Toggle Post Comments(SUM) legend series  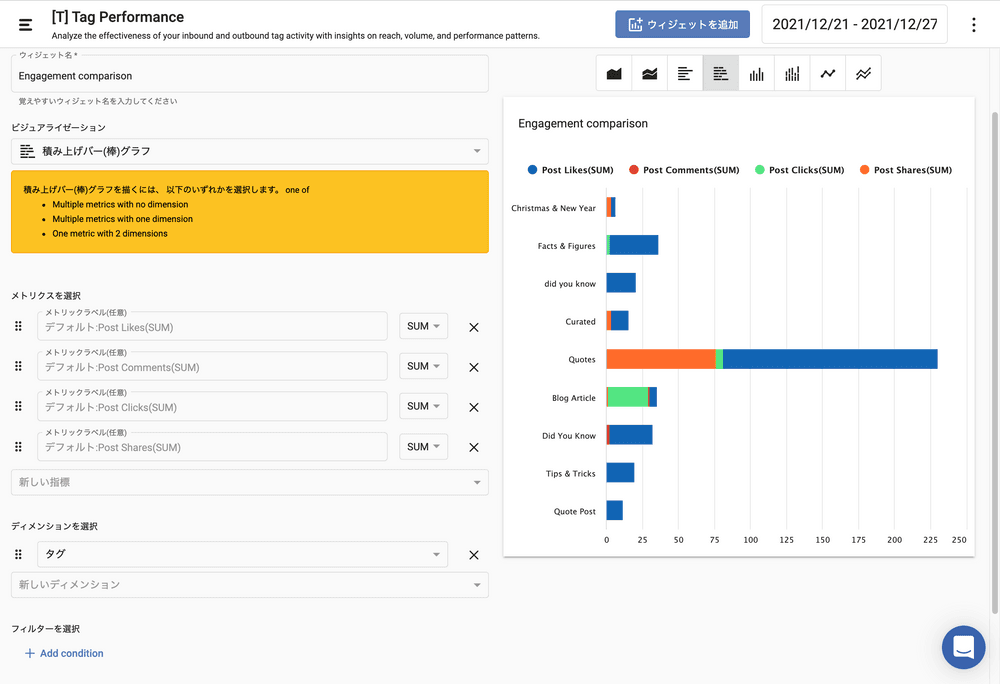point(684,170)
